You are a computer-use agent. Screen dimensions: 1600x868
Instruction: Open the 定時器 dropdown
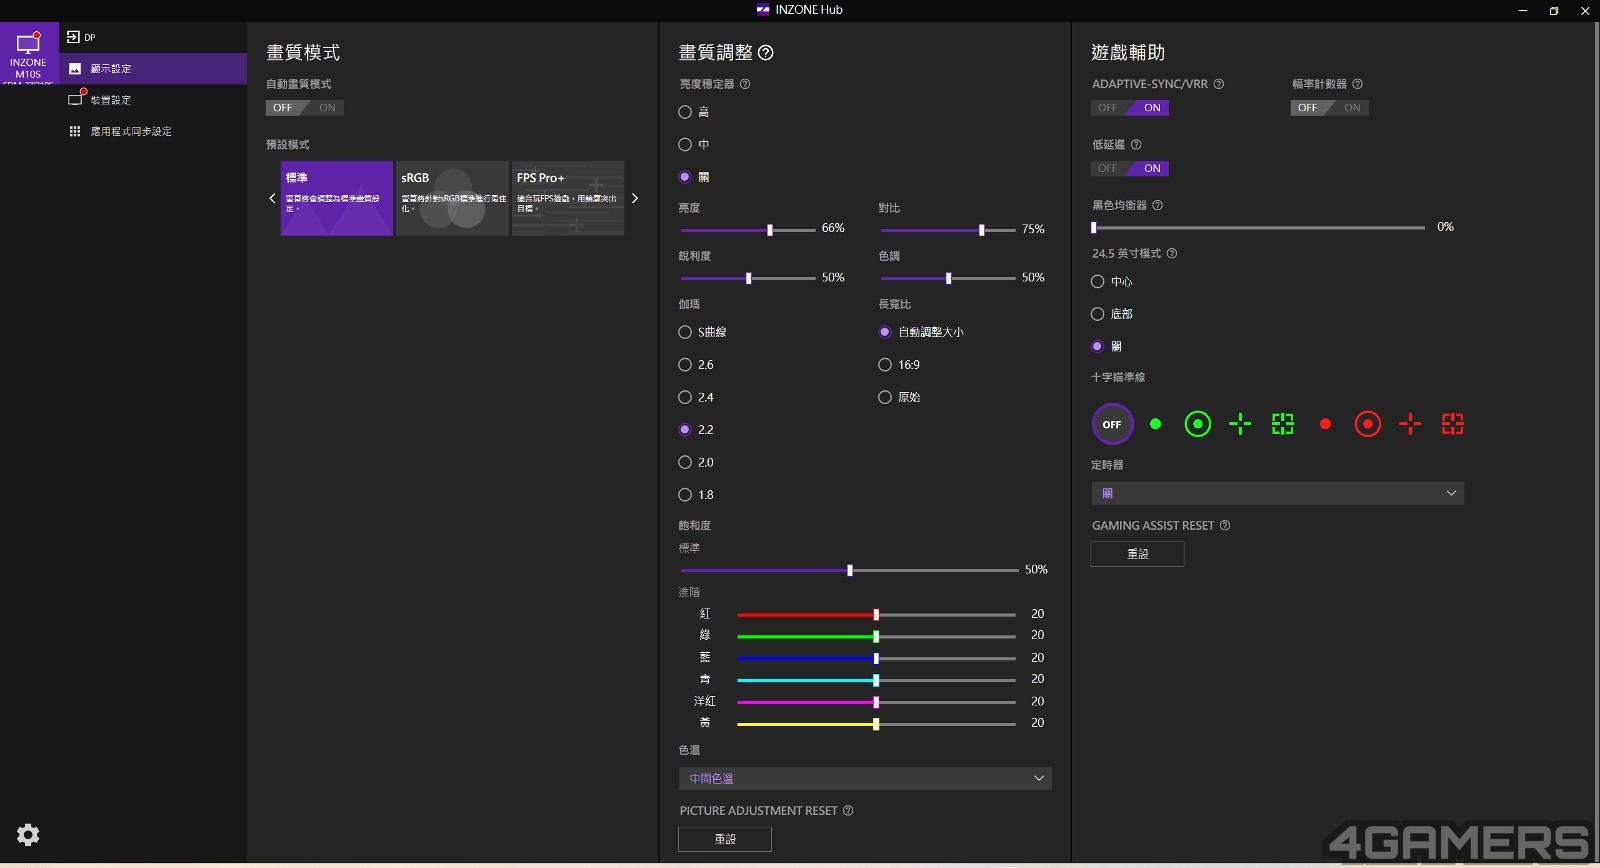[x=1277, y=493]
